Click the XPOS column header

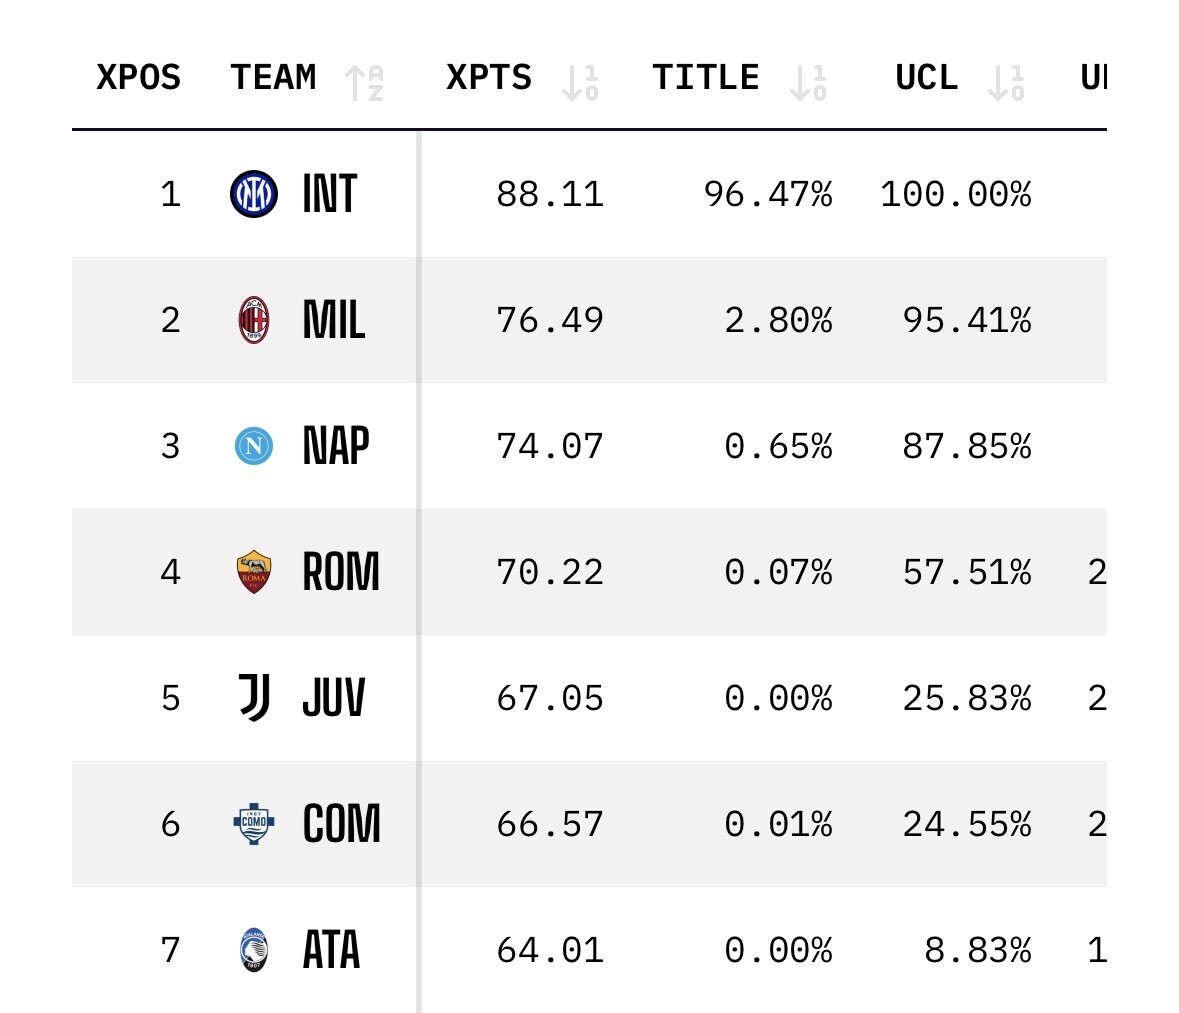tap(138, 77)
